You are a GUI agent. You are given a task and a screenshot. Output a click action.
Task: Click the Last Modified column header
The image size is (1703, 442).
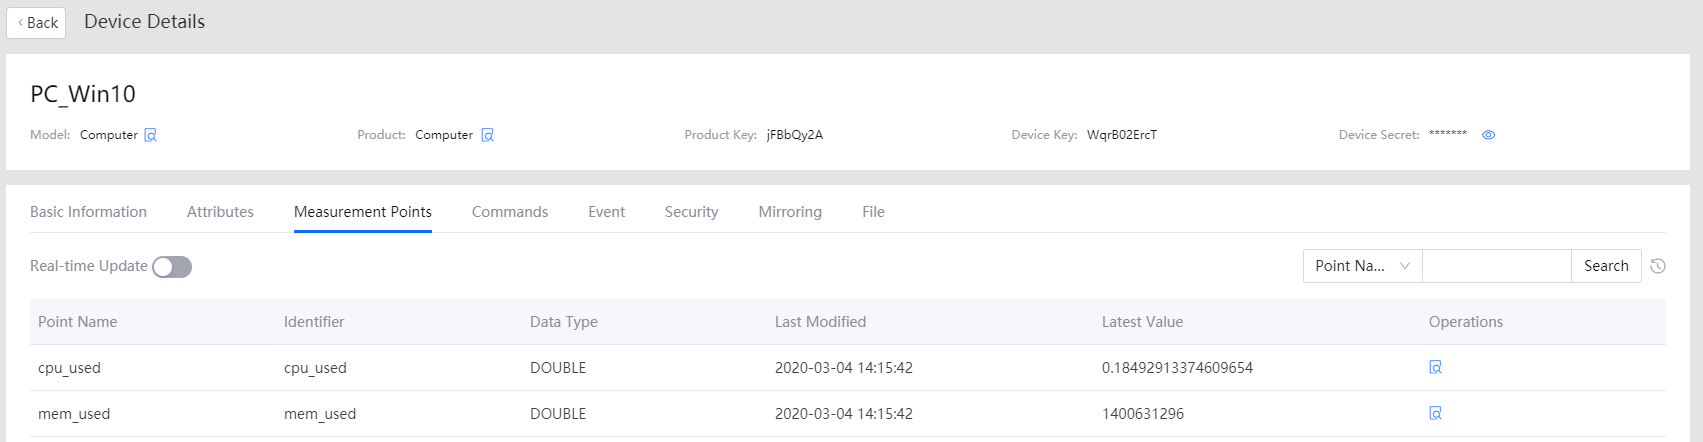pos(820,322)
